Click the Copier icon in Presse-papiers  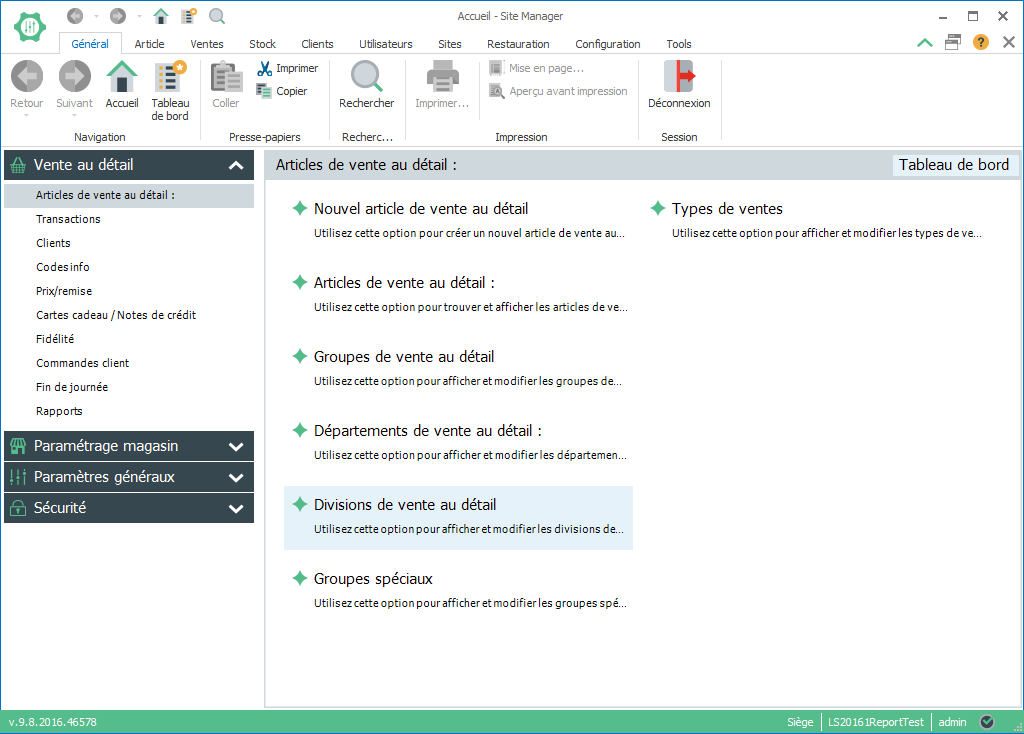[x=264, y=91]
